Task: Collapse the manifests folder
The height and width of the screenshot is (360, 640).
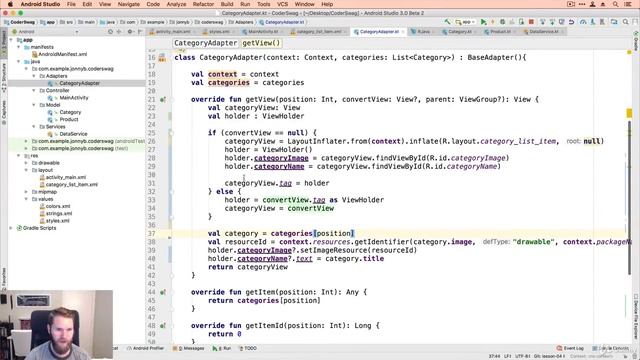Action: 19,47
